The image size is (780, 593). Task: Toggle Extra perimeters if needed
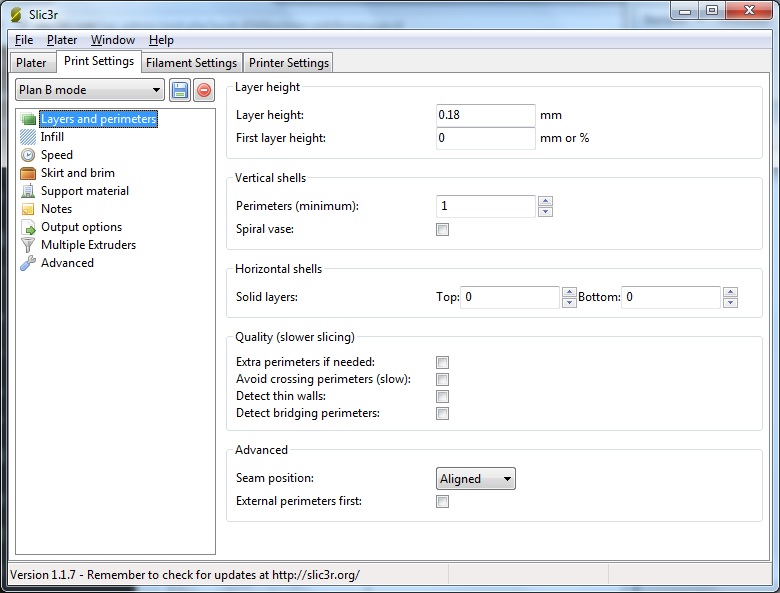pyautogui.click(x=442, y=362)
